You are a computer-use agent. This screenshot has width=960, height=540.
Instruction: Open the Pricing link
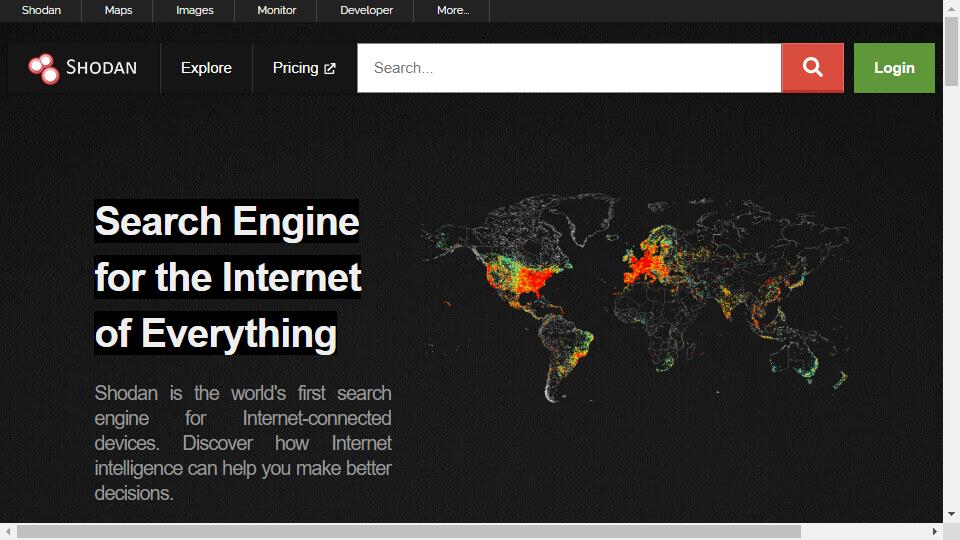coord(304,68)
